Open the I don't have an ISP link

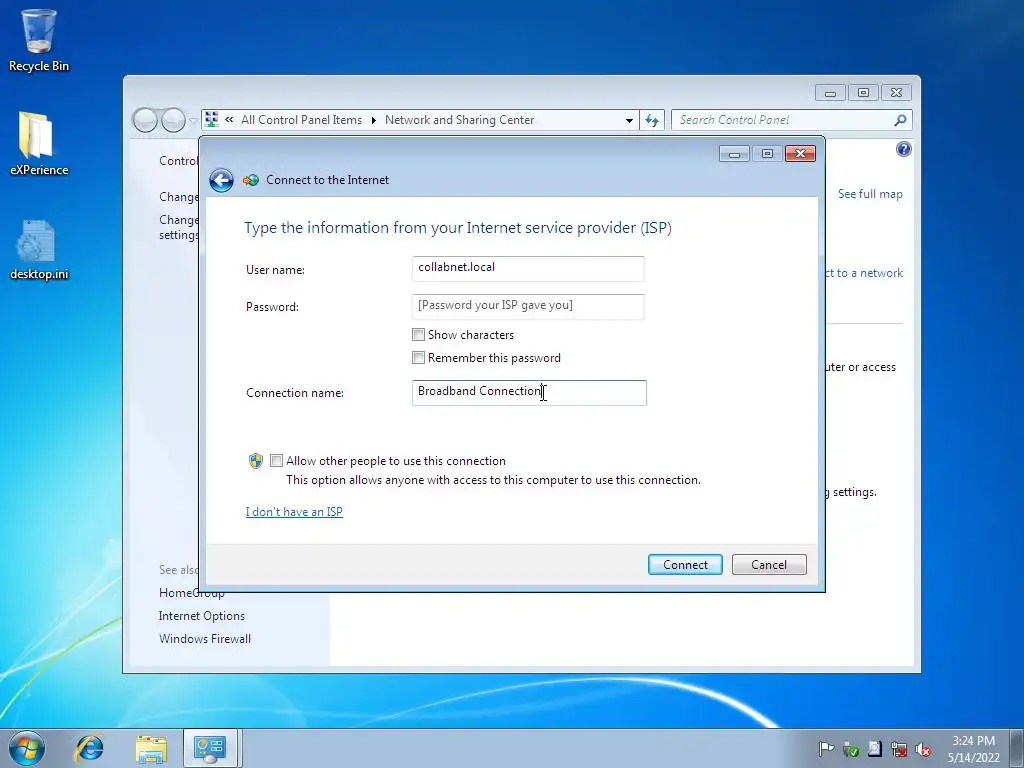(294, 512)
